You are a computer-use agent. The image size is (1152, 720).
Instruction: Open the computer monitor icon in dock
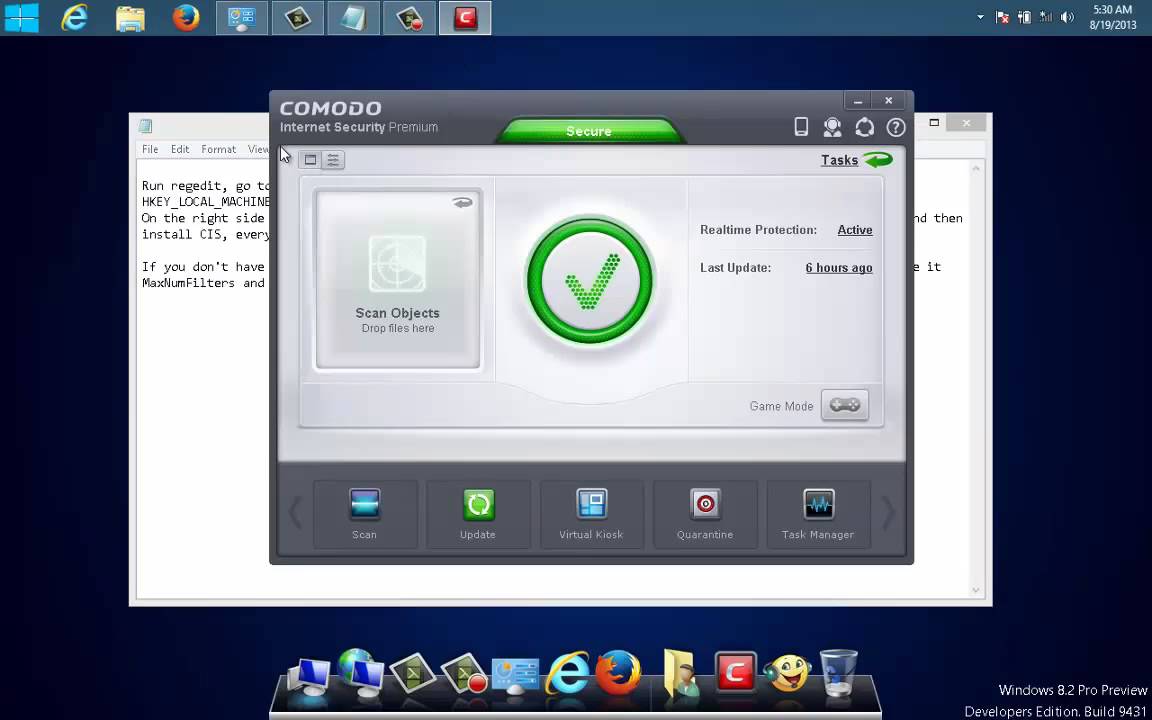click(x=309, y=676)
